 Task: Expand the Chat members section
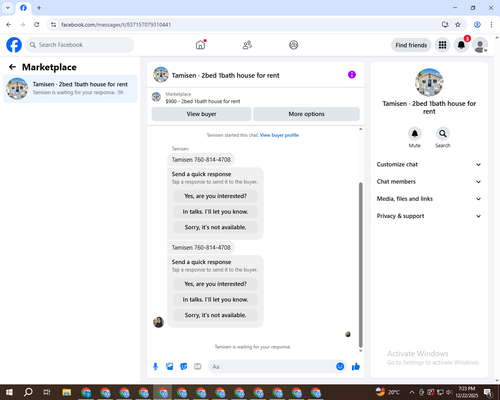pyautogui.click(x=429, y=182)
